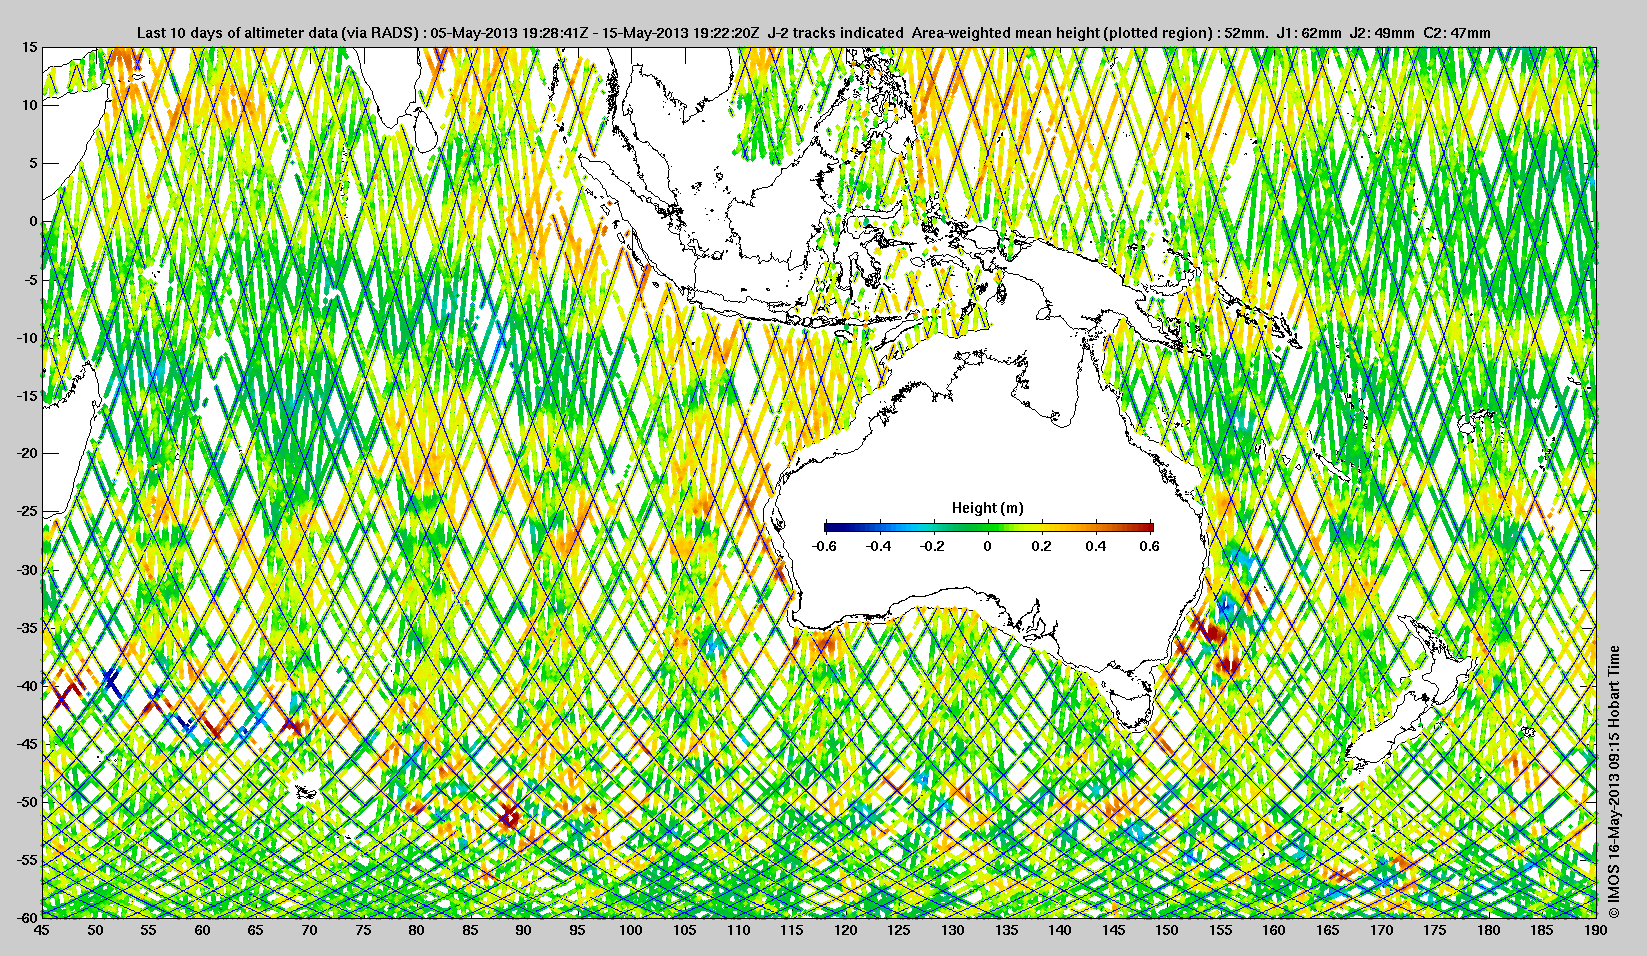Screen dimensions: 1647x956
Task: Click latitude axis label "-35"
Action: pyautogui.click(x=27, y=628)
